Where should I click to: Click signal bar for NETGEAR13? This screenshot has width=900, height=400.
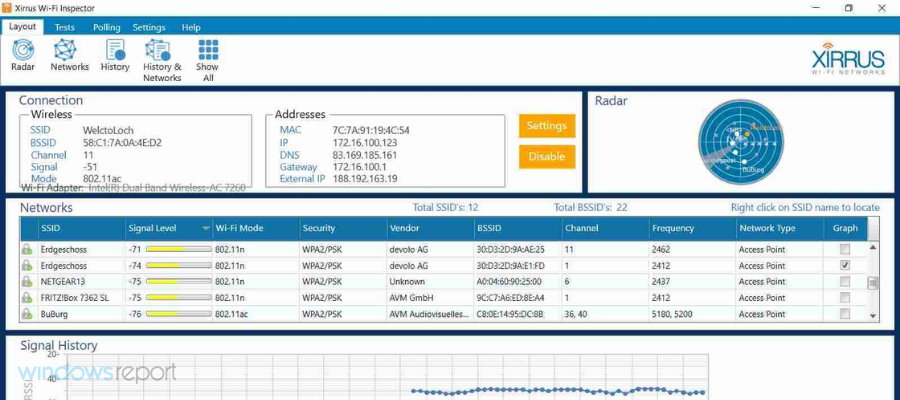click(179, 282)
